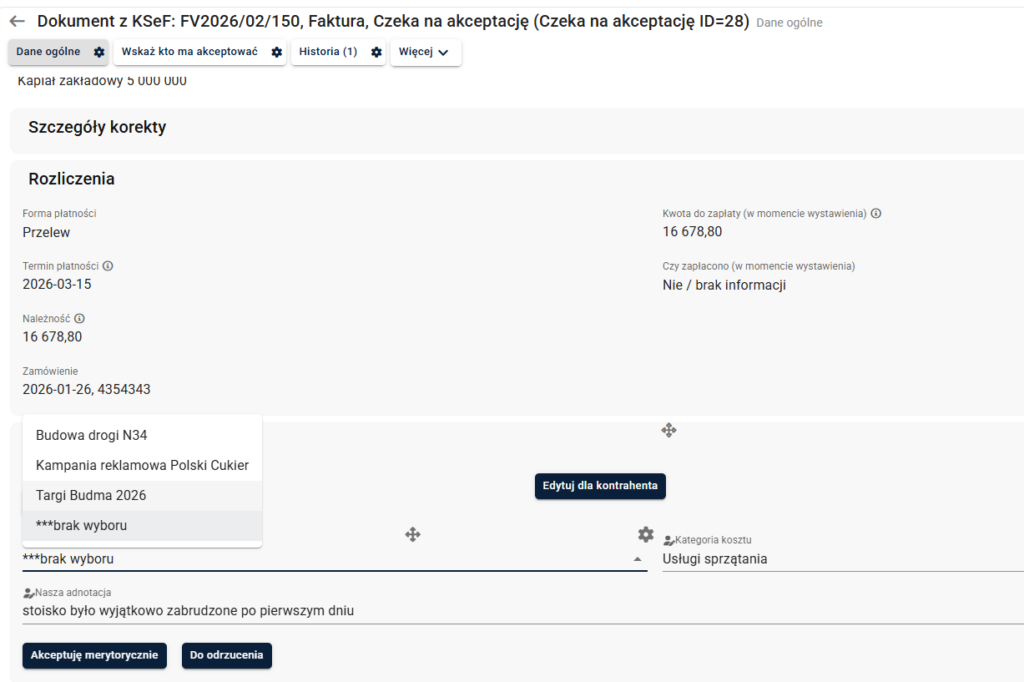Pick Targi Budma 2026 in the dropdown list
The width and height of the screenshot is (1024, 682).
91,495
